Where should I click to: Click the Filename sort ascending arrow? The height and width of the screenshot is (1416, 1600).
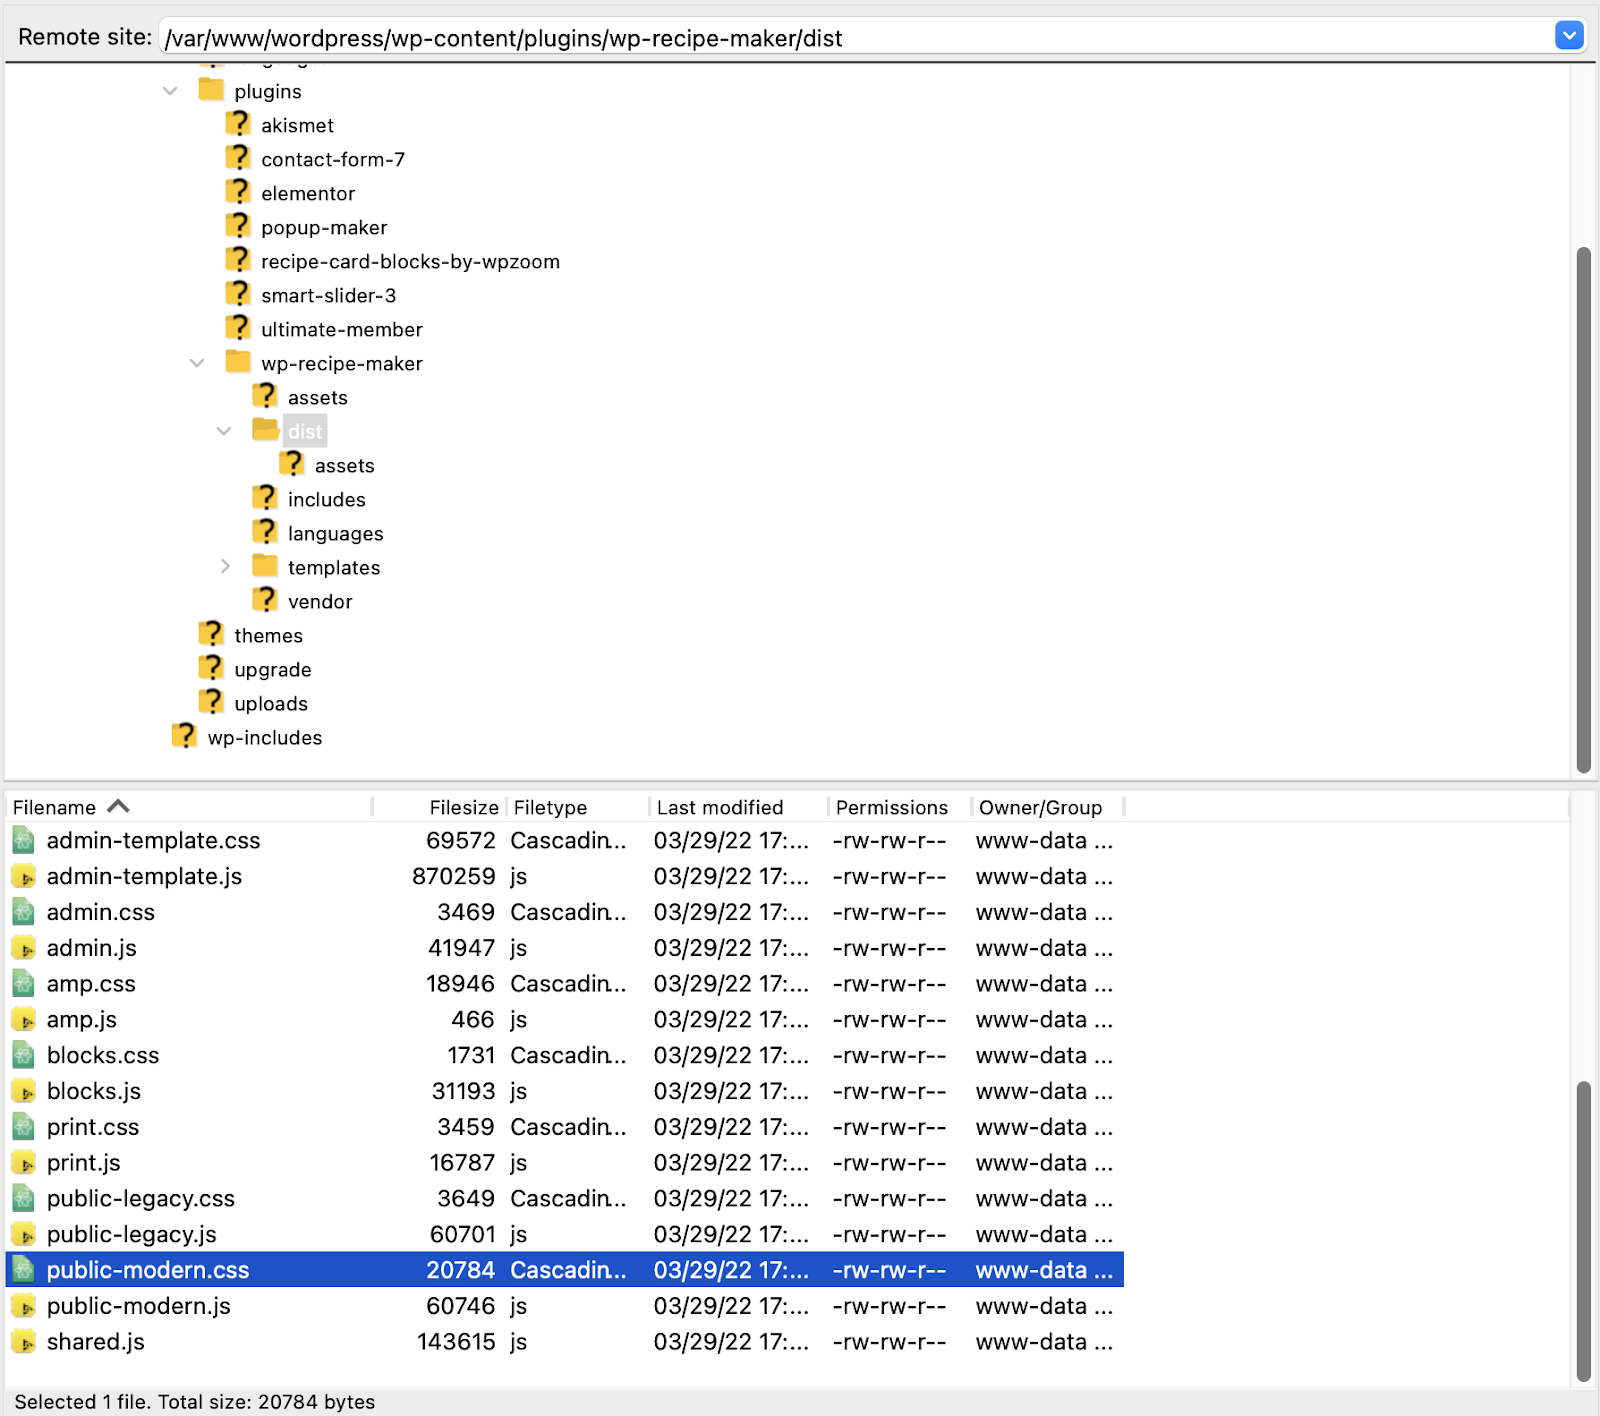pos(118,805)
